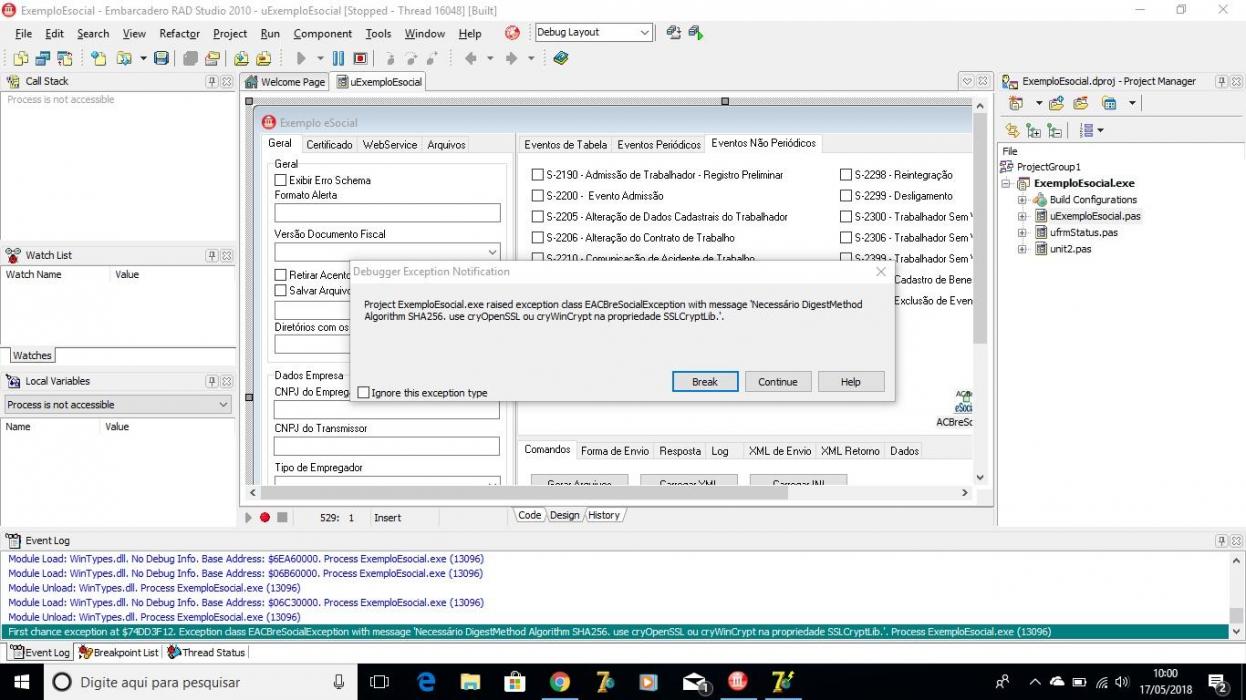Expand the Build Configurations node

[x=1023, y=200]
